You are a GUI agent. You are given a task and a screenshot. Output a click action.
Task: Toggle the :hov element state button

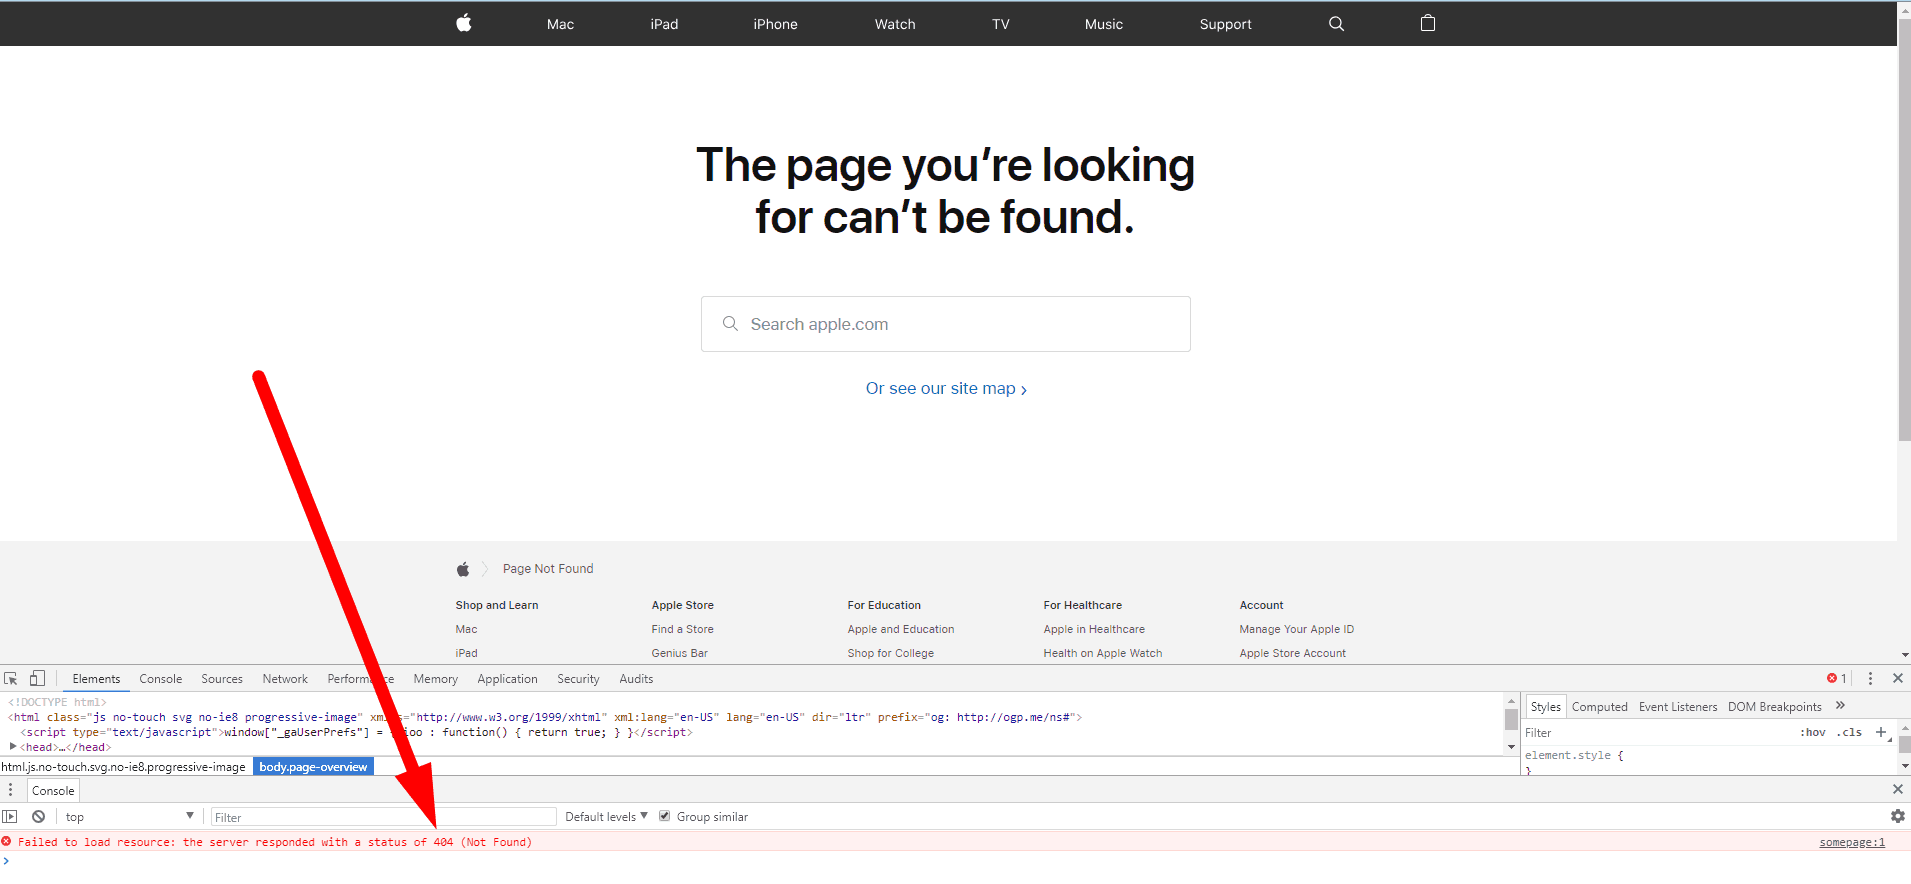click(x=1813, y=732)
